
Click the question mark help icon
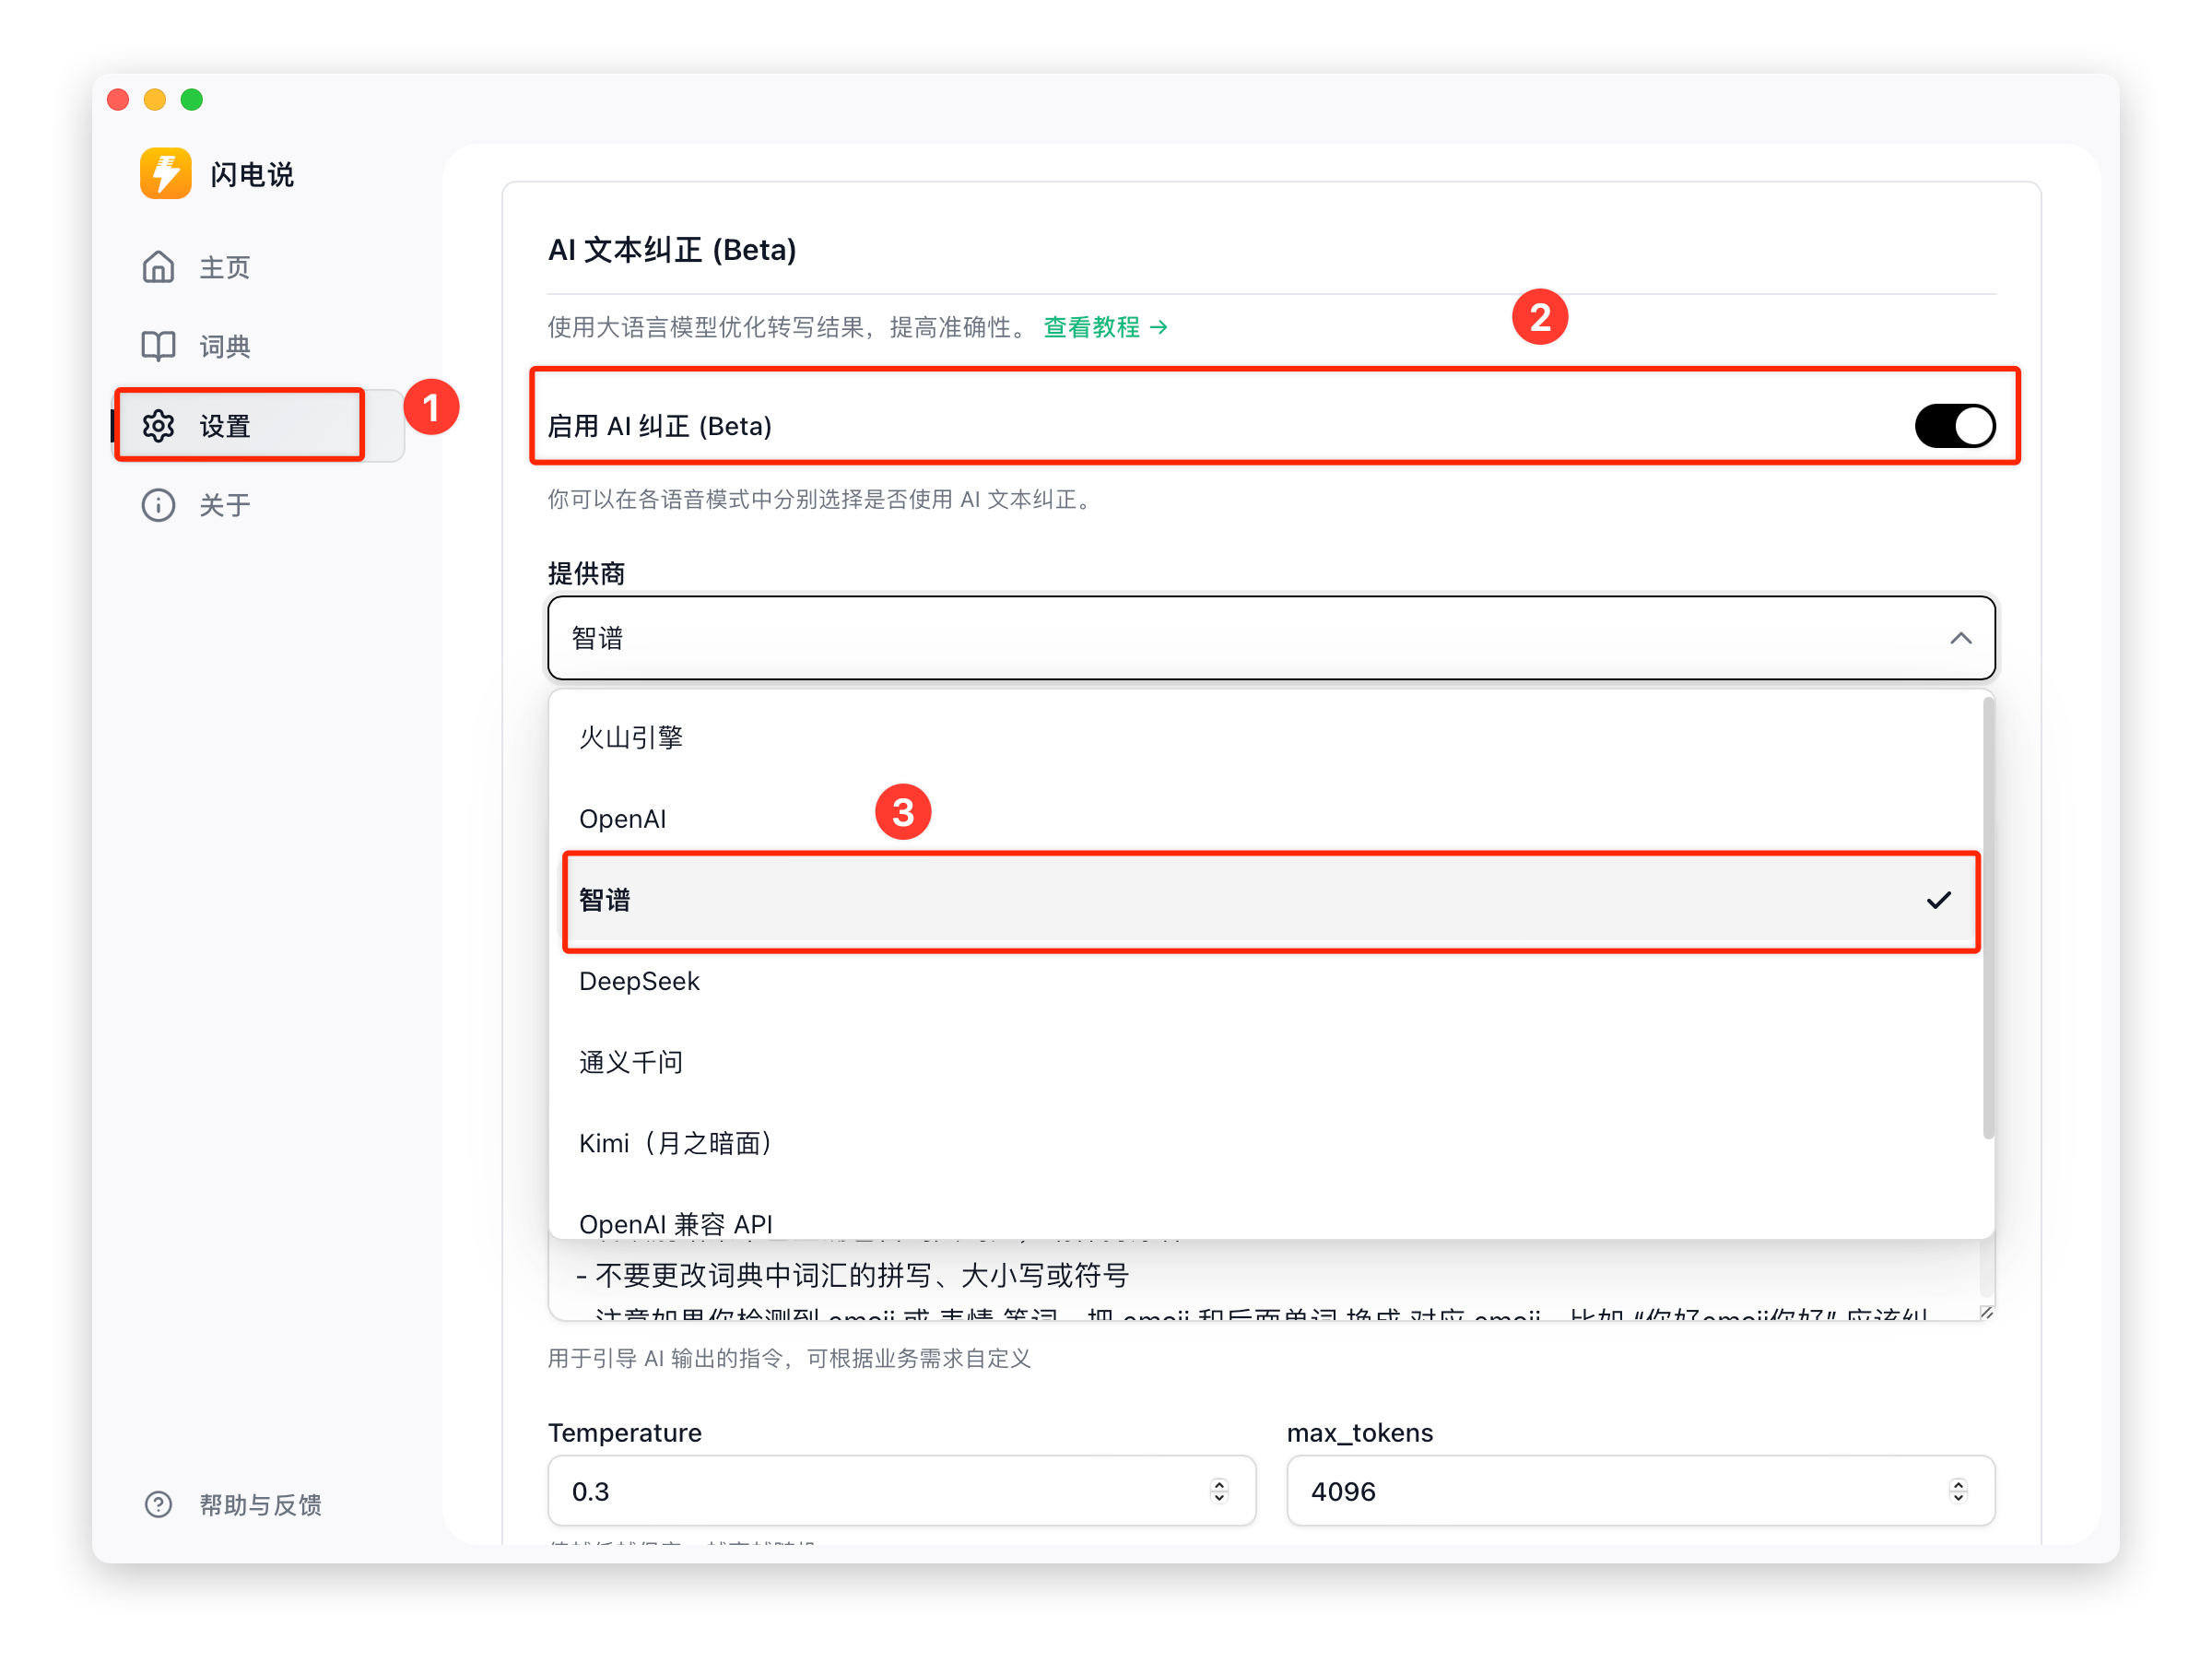point(158,1504)
